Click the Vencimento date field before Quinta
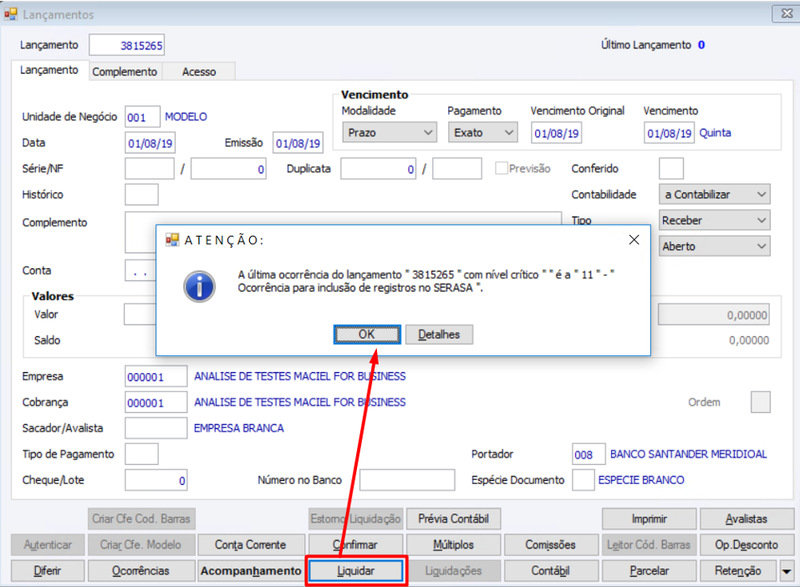This screenshot has height=587, width=800. [669, 133]
